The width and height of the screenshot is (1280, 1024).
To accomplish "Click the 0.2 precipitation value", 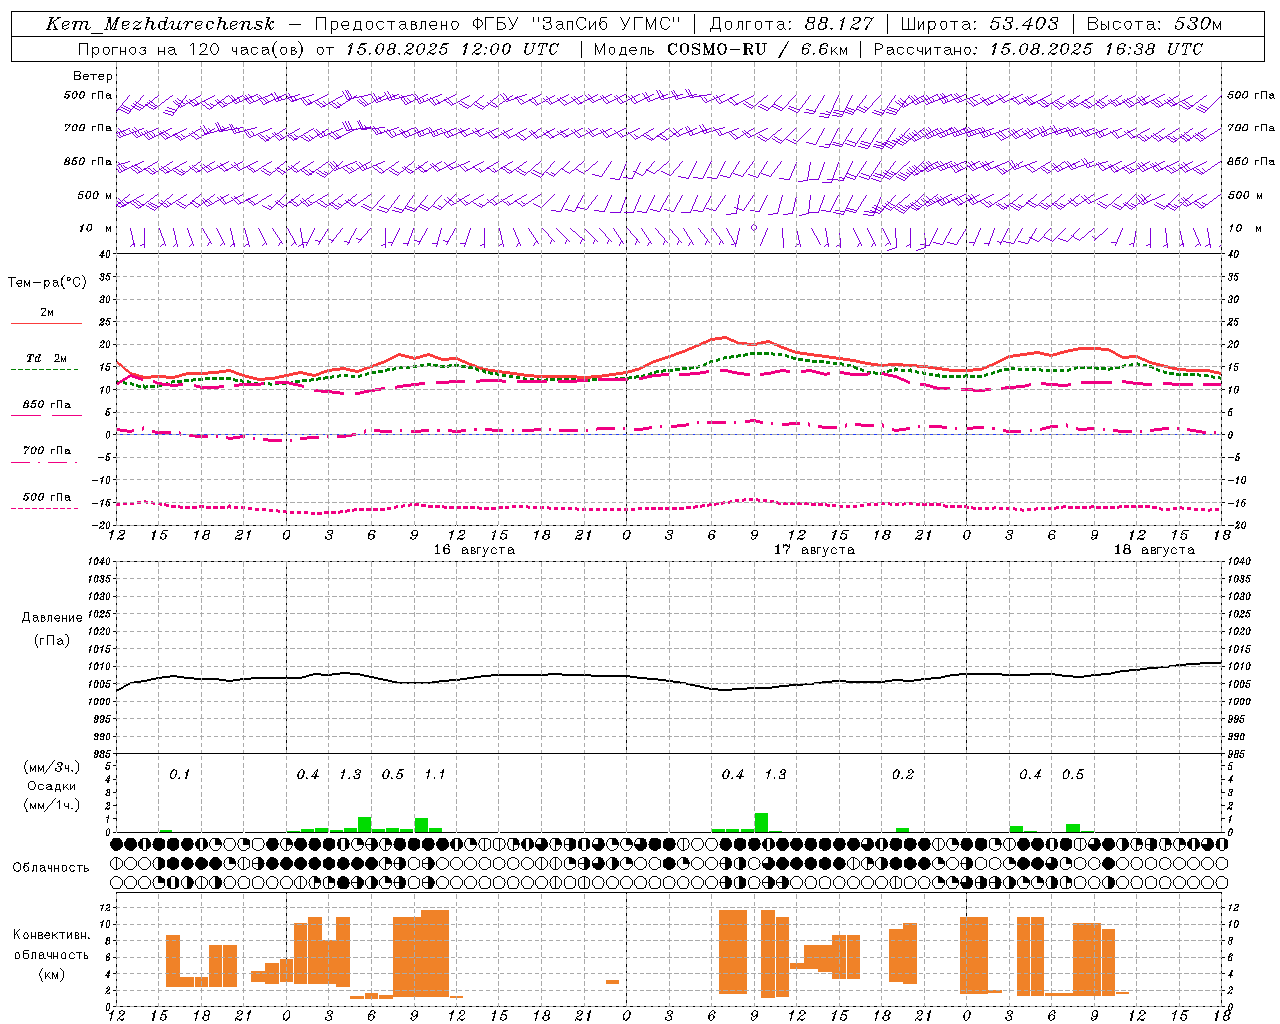I will click(903, 775).
